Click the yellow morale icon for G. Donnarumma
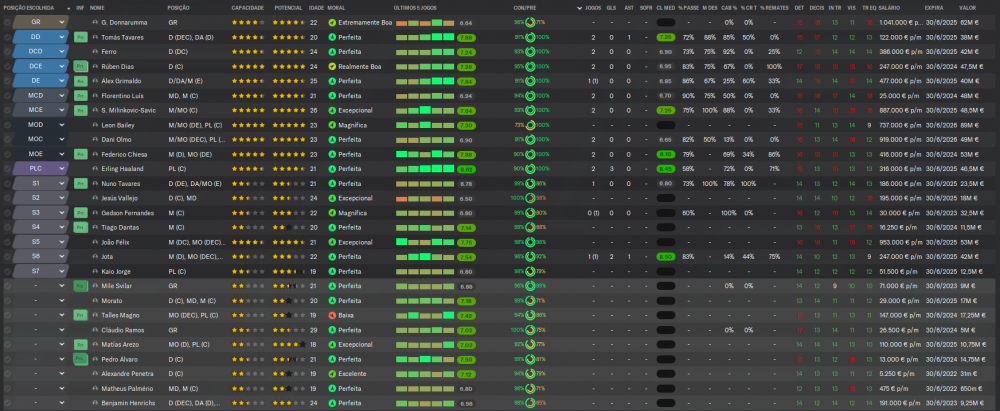This screenshot has height=411, width=1000. coord(332,22)
